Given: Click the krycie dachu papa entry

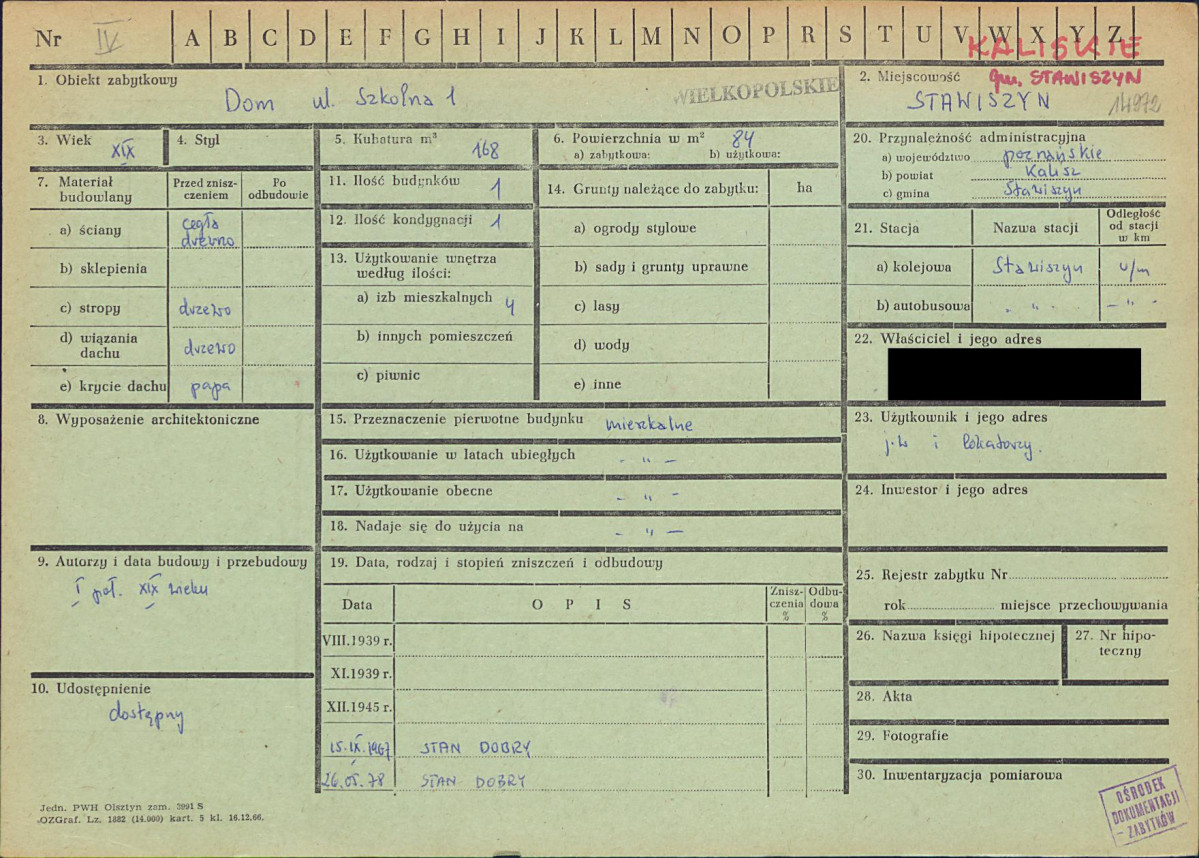Looking at the screenshot, I should coord(210,388).
